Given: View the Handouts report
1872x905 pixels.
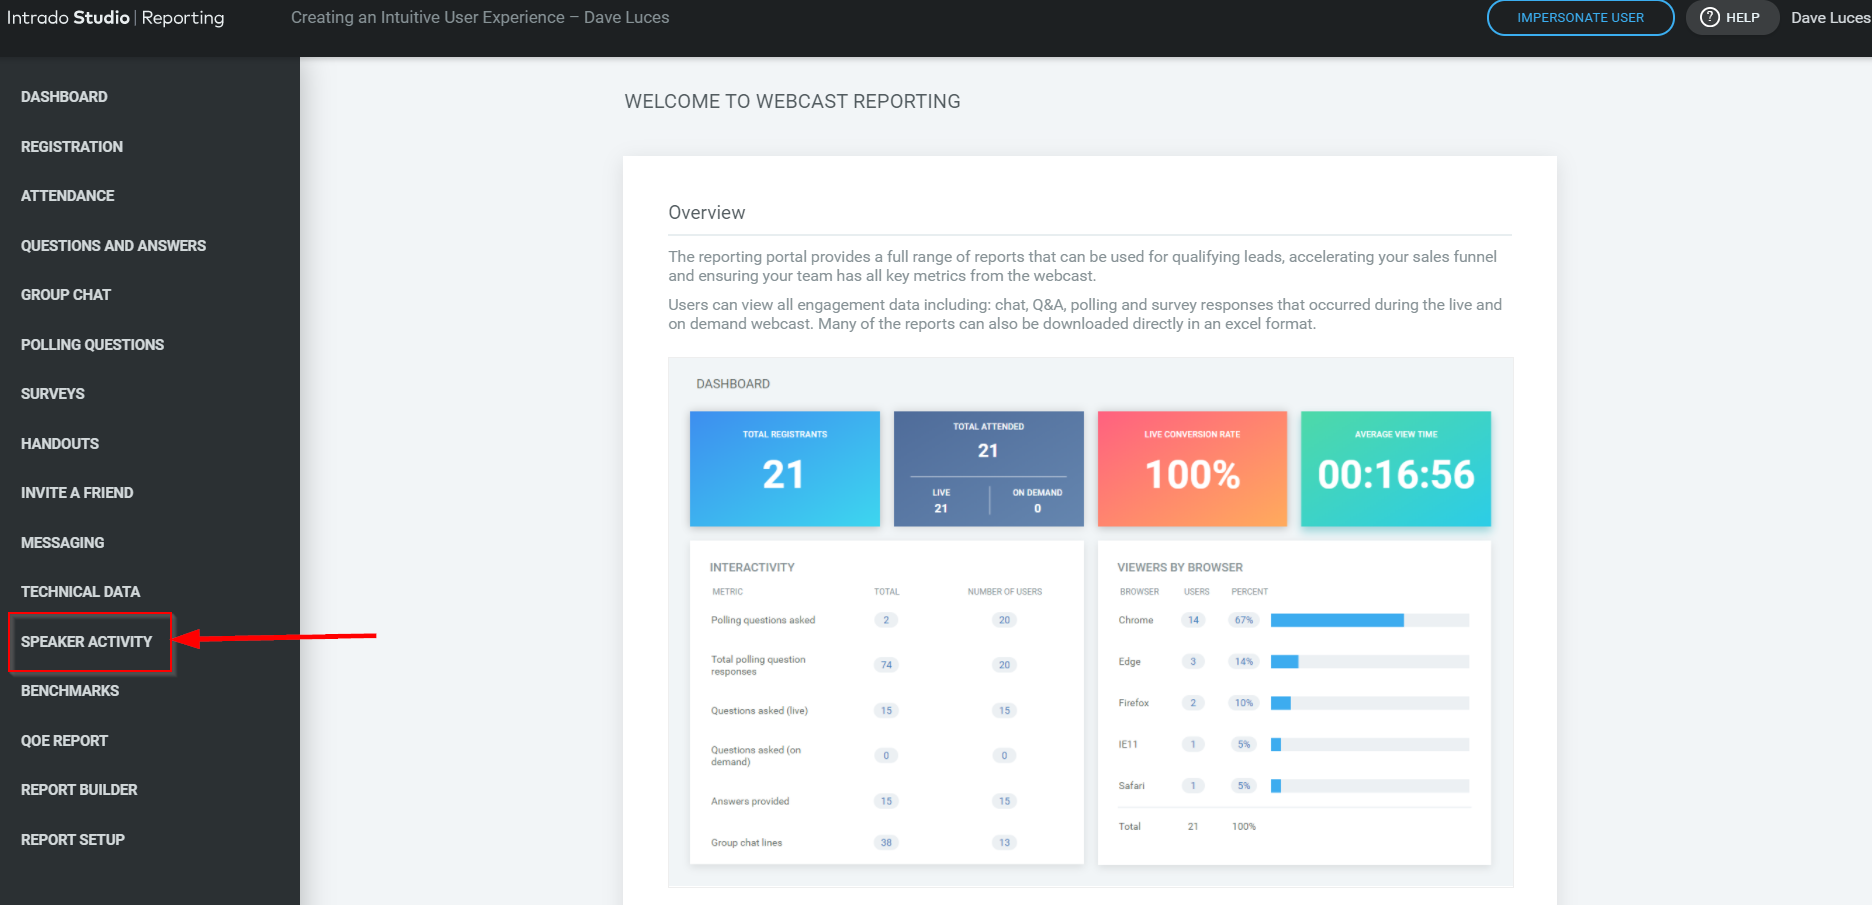Looking at the screenshot, I should click(60, 444).
